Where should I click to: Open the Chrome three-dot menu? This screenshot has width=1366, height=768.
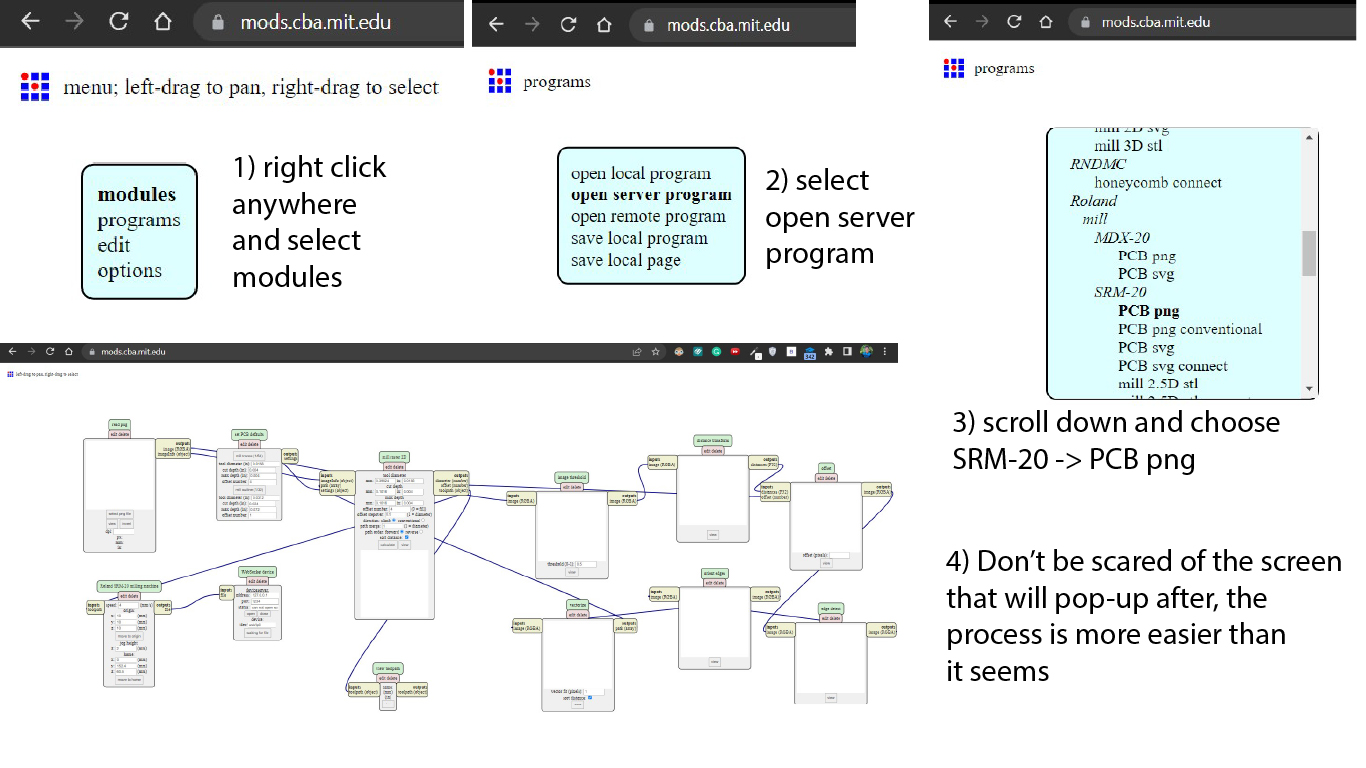[x=886, y=352]
